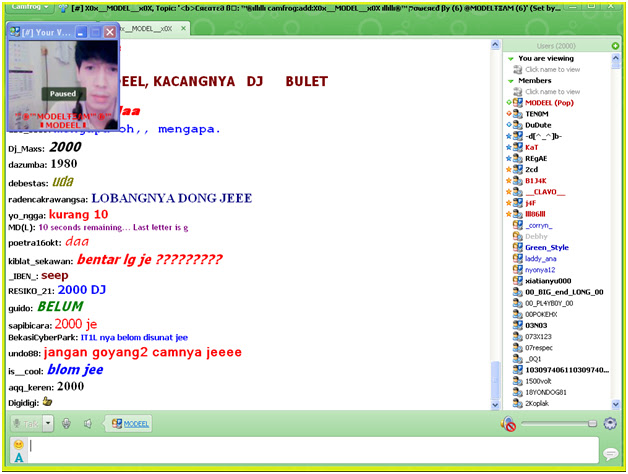The width and height of the screenshot is (628, 474).
Task: Click the muted speaker volume icon
Action: (508, 424)
